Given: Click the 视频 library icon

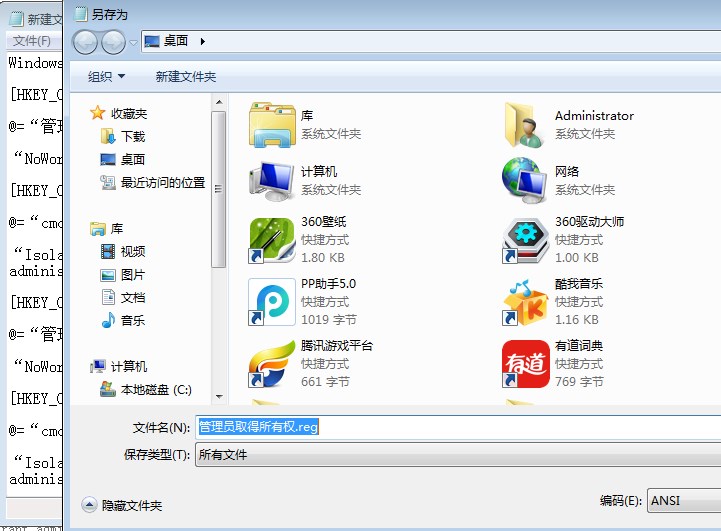Looking at the screenshot, I should pos(108,251).
